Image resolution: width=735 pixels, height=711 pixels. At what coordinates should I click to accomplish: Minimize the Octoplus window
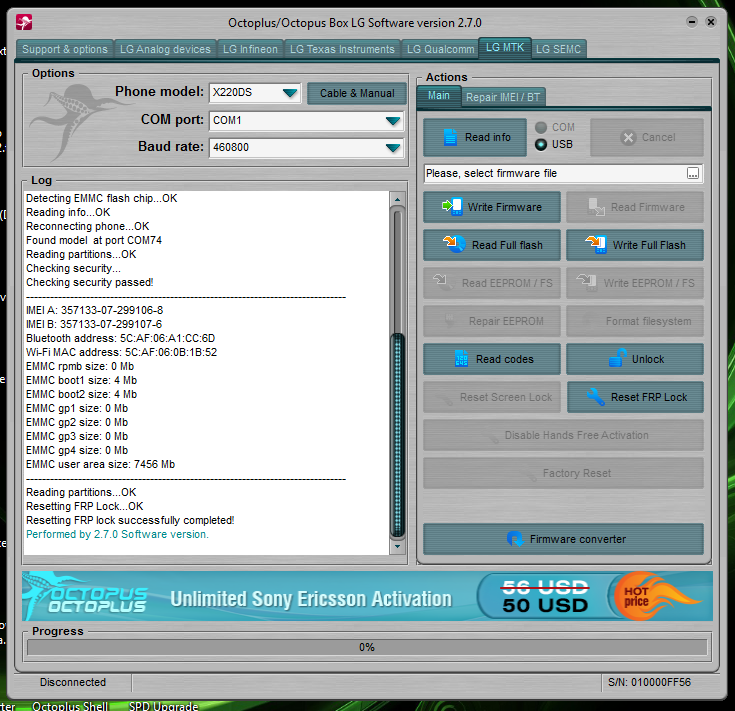click(691, 22)
